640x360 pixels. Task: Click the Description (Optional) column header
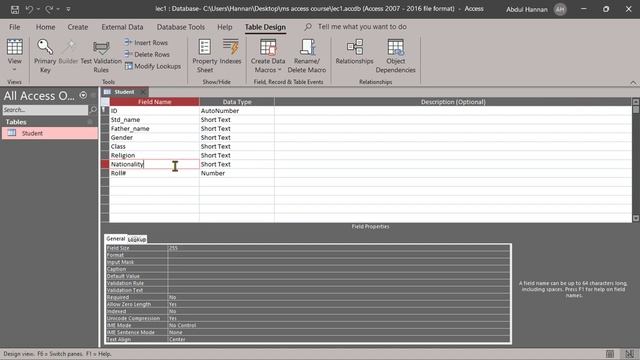coord(453,102)
